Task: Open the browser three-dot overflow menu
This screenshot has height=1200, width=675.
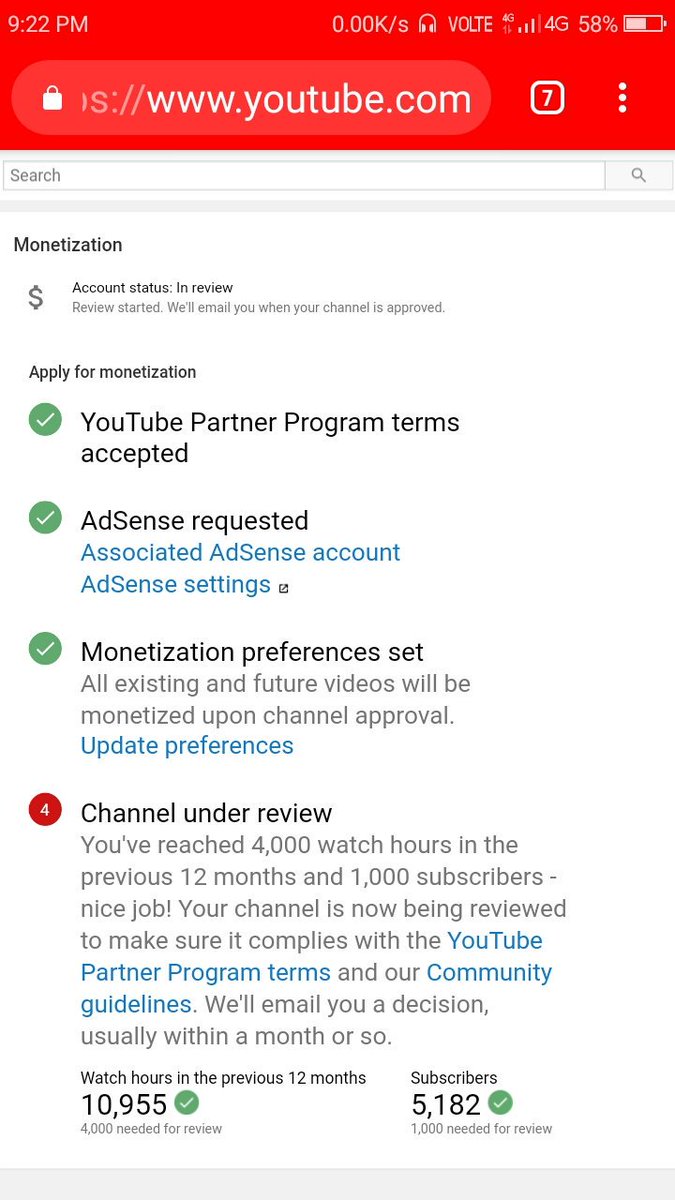Action: [x=622, y=98]
